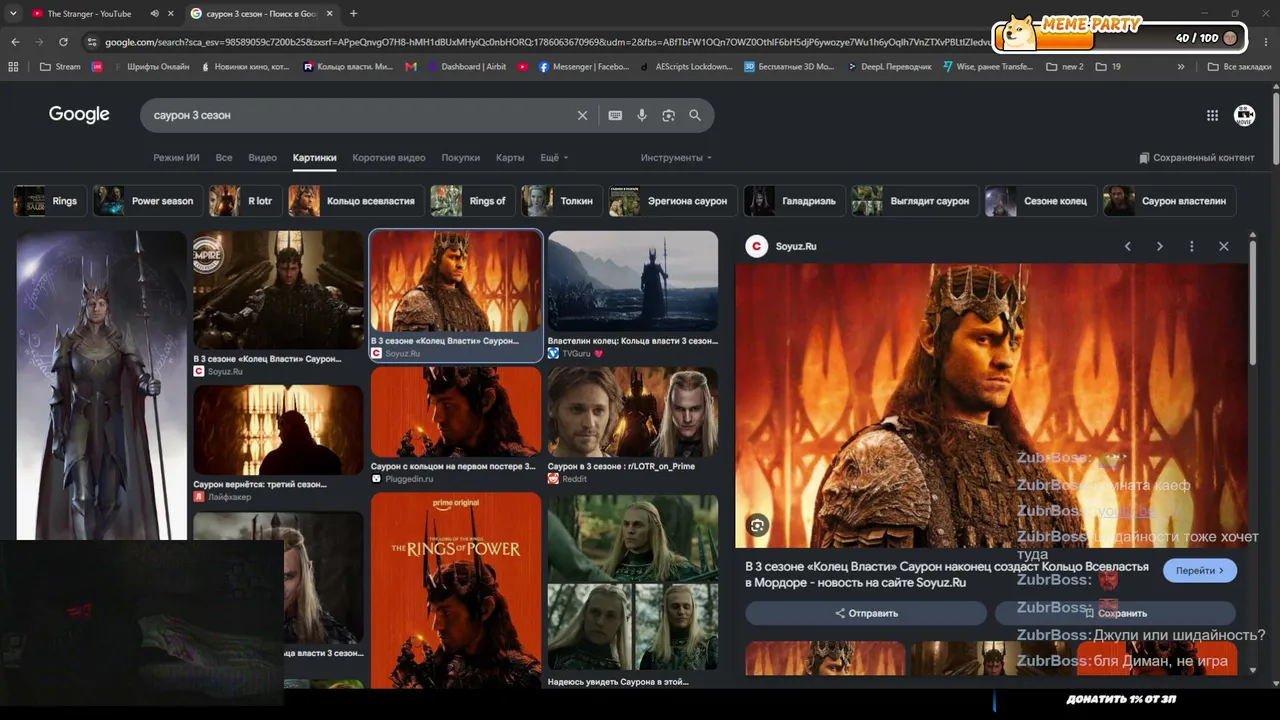Viewport: 1280px width, 720px height.
Task: Apply the Сезоне колец filter chip
Action: pyautogui.click(x=1041, y=201)
